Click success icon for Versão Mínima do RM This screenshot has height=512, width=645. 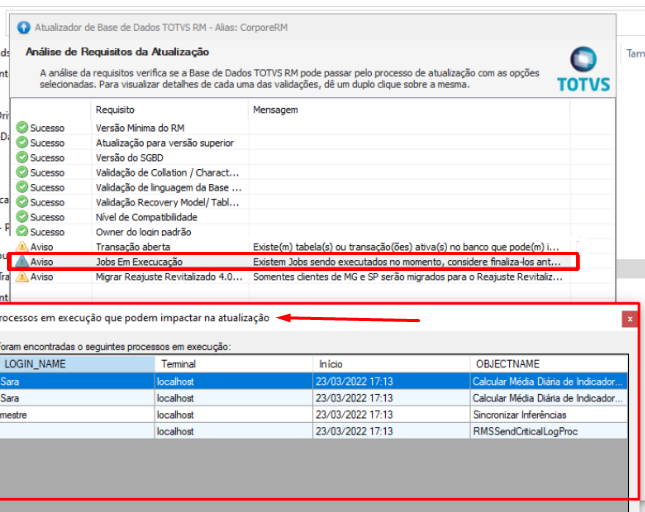point(22,127)
